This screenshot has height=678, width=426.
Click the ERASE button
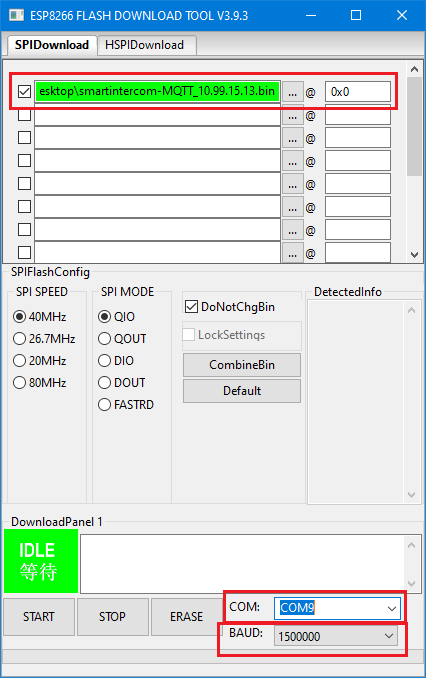click(186, 617)
